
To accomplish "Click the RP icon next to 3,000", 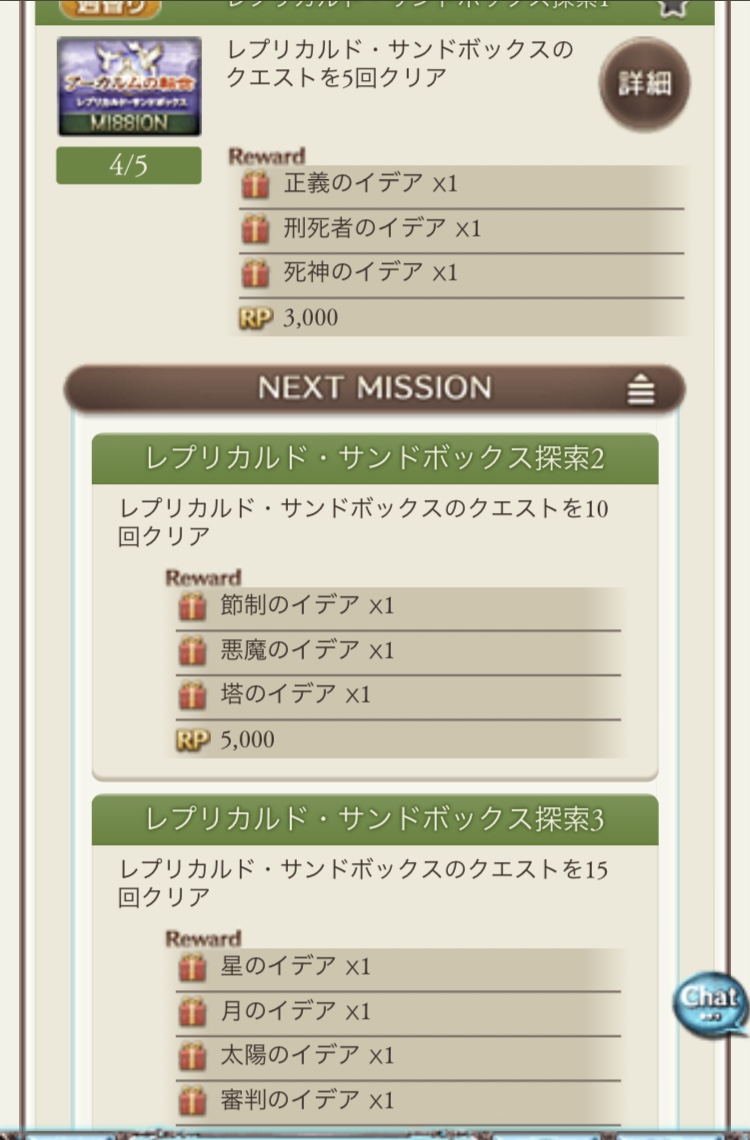I will (256, 318).
